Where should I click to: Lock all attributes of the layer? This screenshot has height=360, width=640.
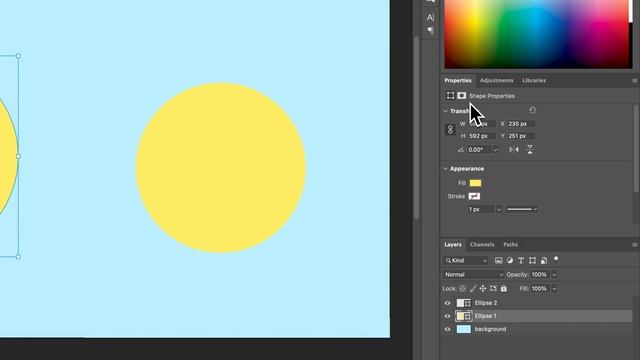[504, 289]
